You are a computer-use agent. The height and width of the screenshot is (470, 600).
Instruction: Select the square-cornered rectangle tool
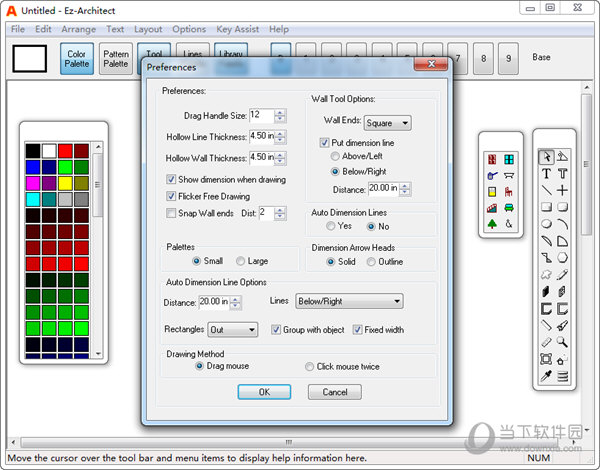(546, 207)
